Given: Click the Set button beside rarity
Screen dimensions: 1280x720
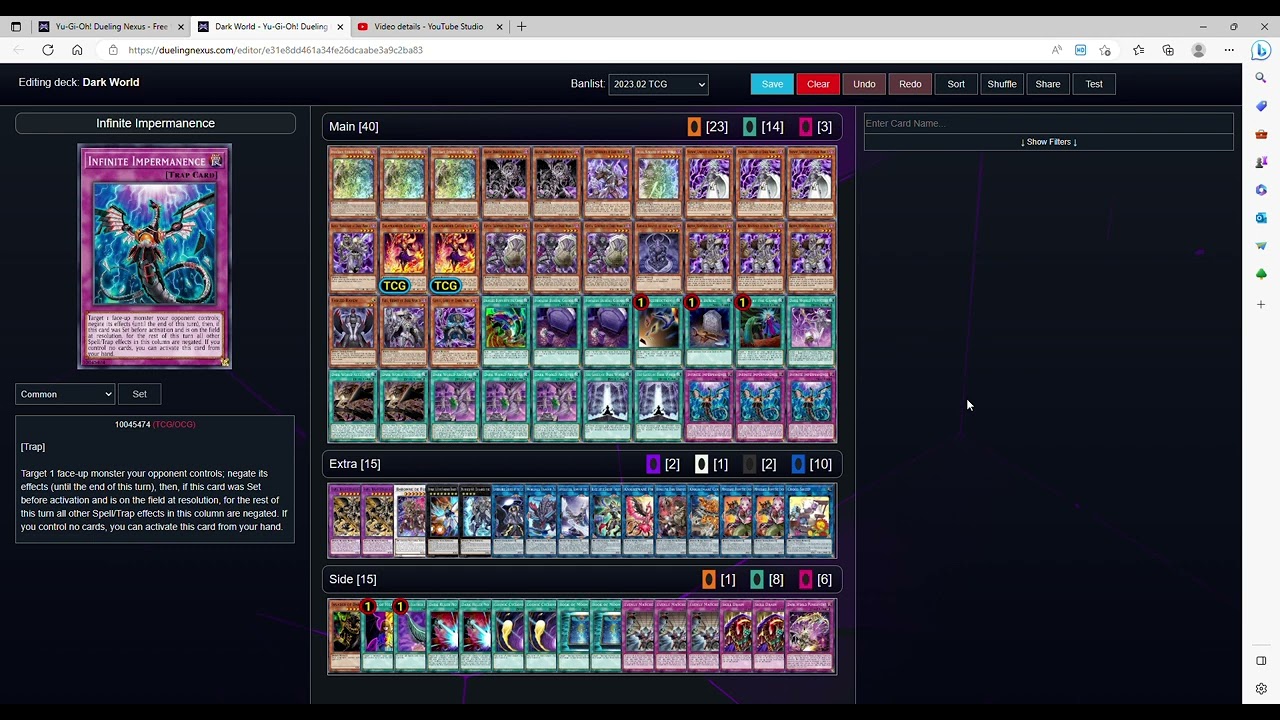Looking at the screenshot, I should tap(140, 394).
